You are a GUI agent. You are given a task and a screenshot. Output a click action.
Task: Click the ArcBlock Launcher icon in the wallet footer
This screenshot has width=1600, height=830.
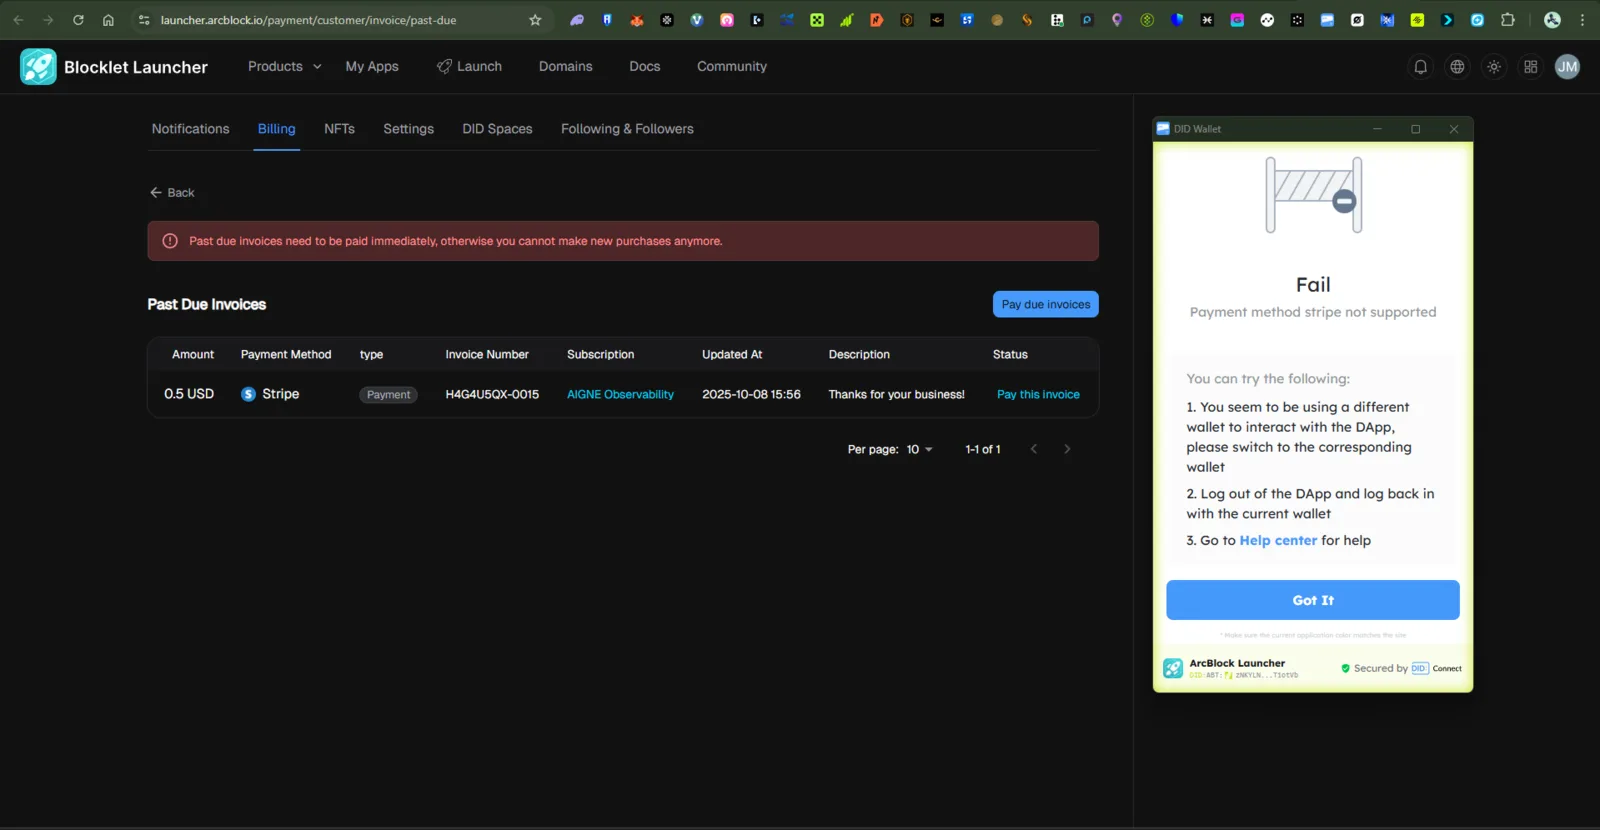click(1173, 668)
